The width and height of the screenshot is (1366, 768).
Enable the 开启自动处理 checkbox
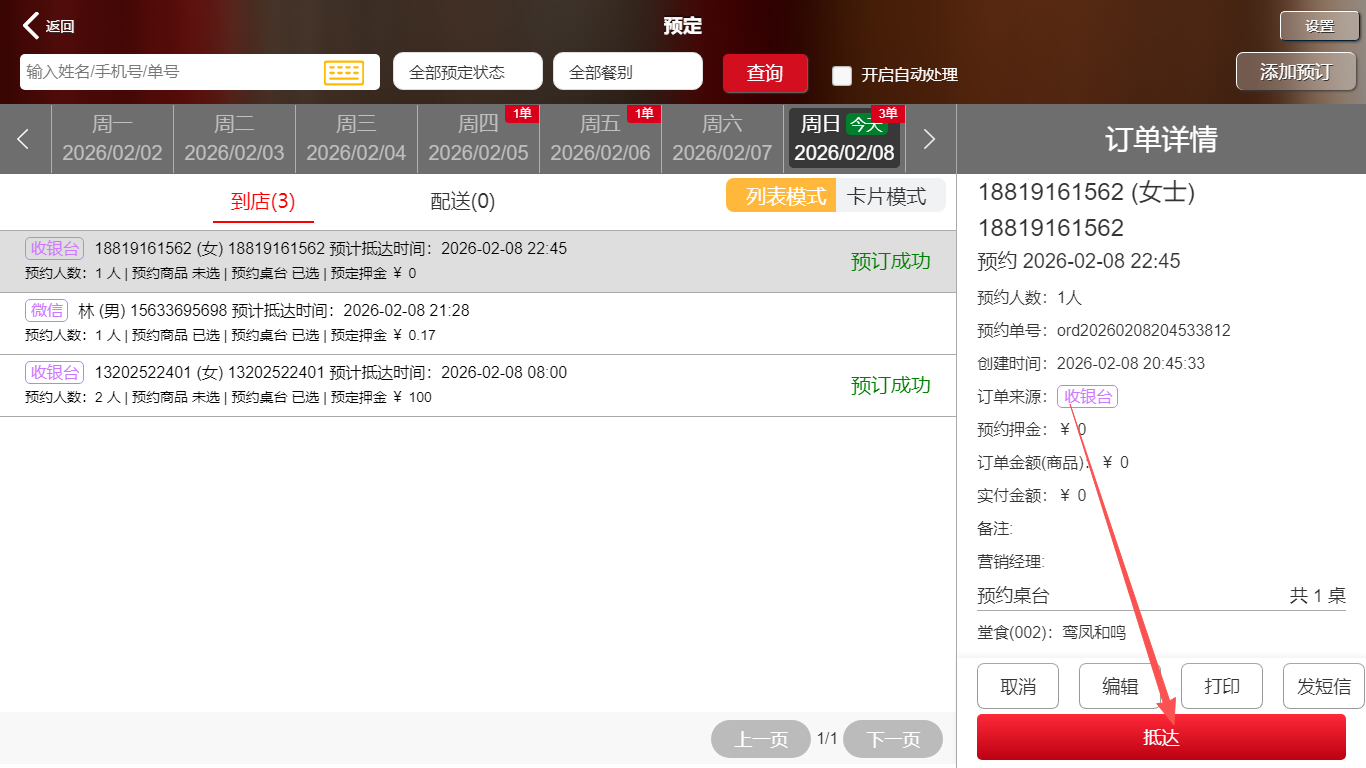(x=842, y=75)
